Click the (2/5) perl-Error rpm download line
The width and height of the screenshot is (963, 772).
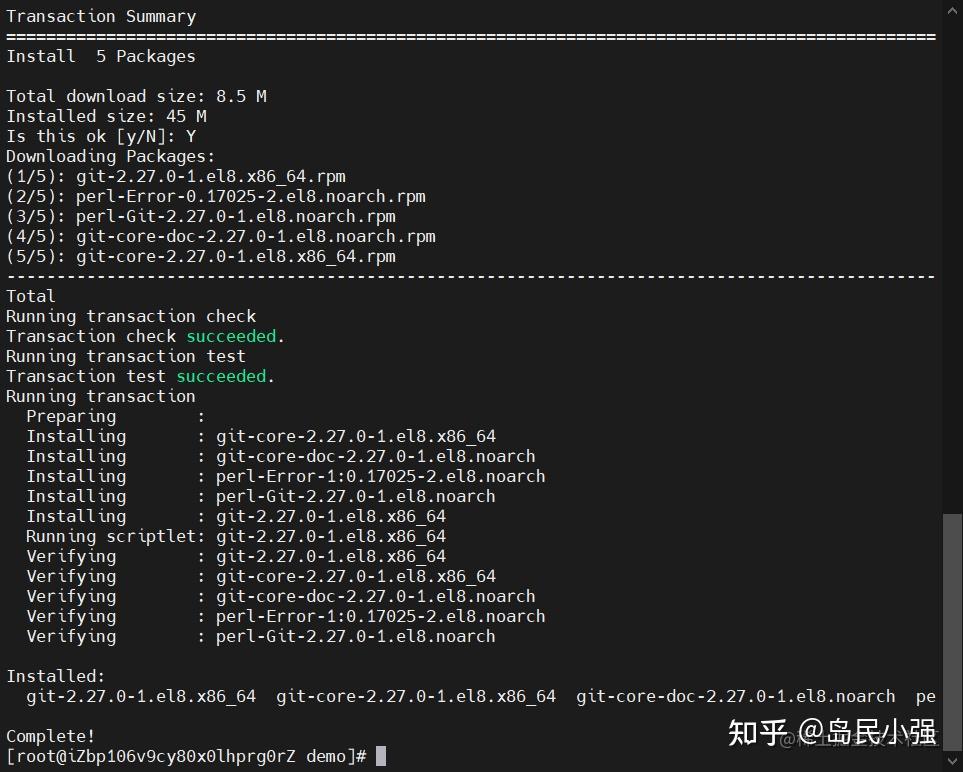pos(216,197)
